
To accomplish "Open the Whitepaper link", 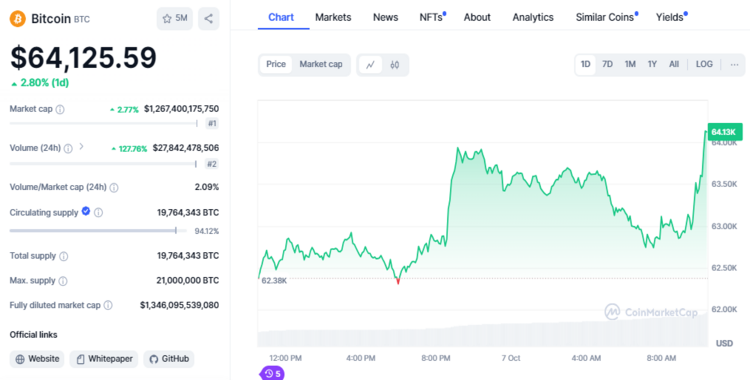I will (x=104, y=359).
